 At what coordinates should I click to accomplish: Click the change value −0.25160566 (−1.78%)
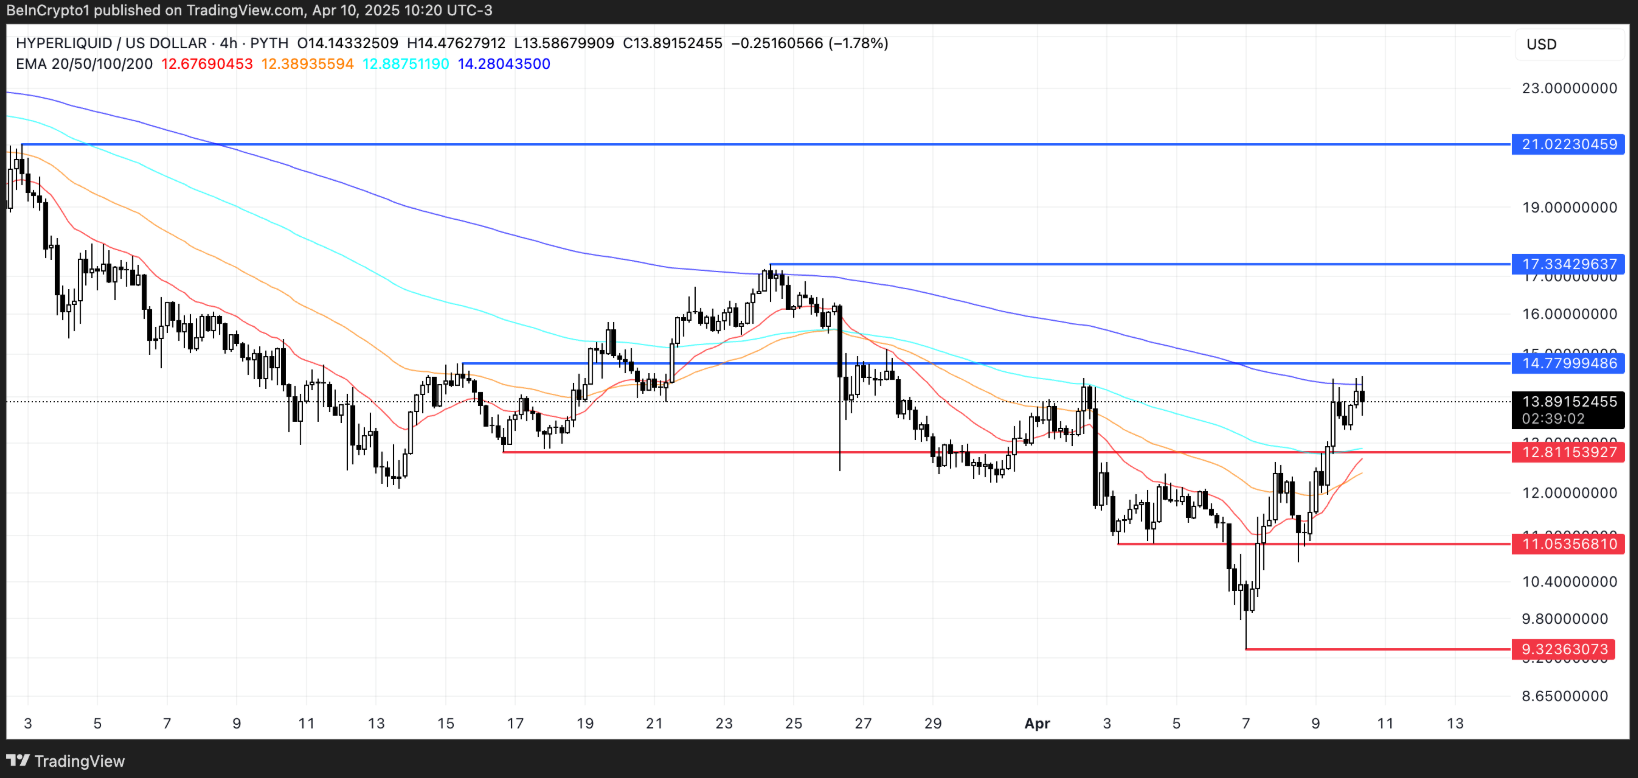[x=810, y=43]
